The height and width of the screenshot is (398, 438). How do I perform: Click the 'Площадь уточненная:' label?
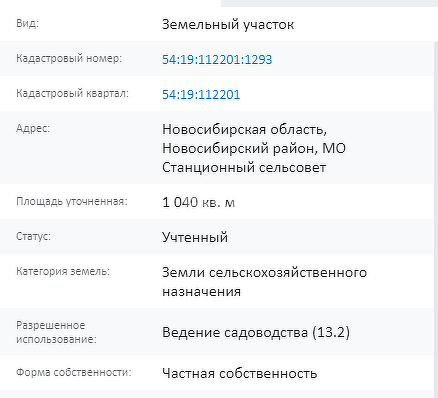(x=72, y=201)
